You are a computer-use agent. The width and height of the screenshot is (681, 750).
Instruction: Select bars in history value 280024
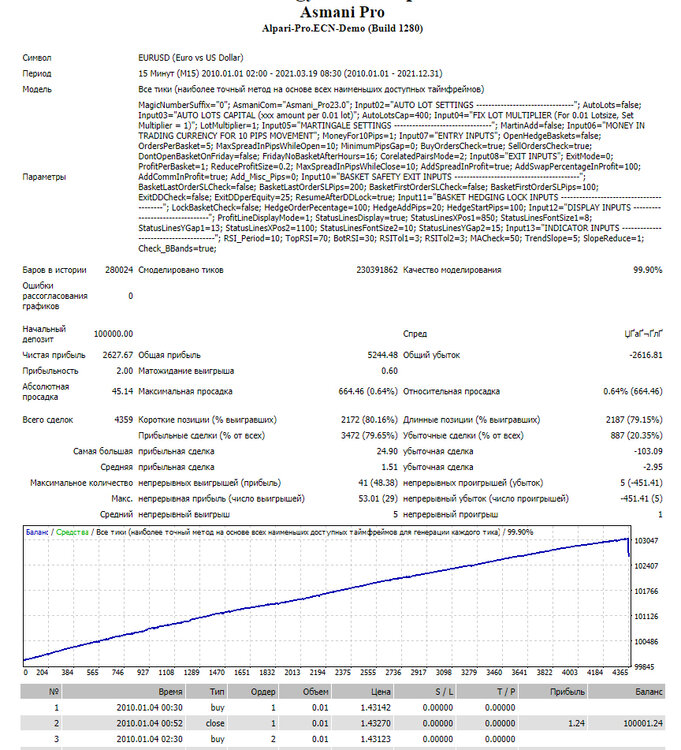pyautogui.click(x=119, y=270)
